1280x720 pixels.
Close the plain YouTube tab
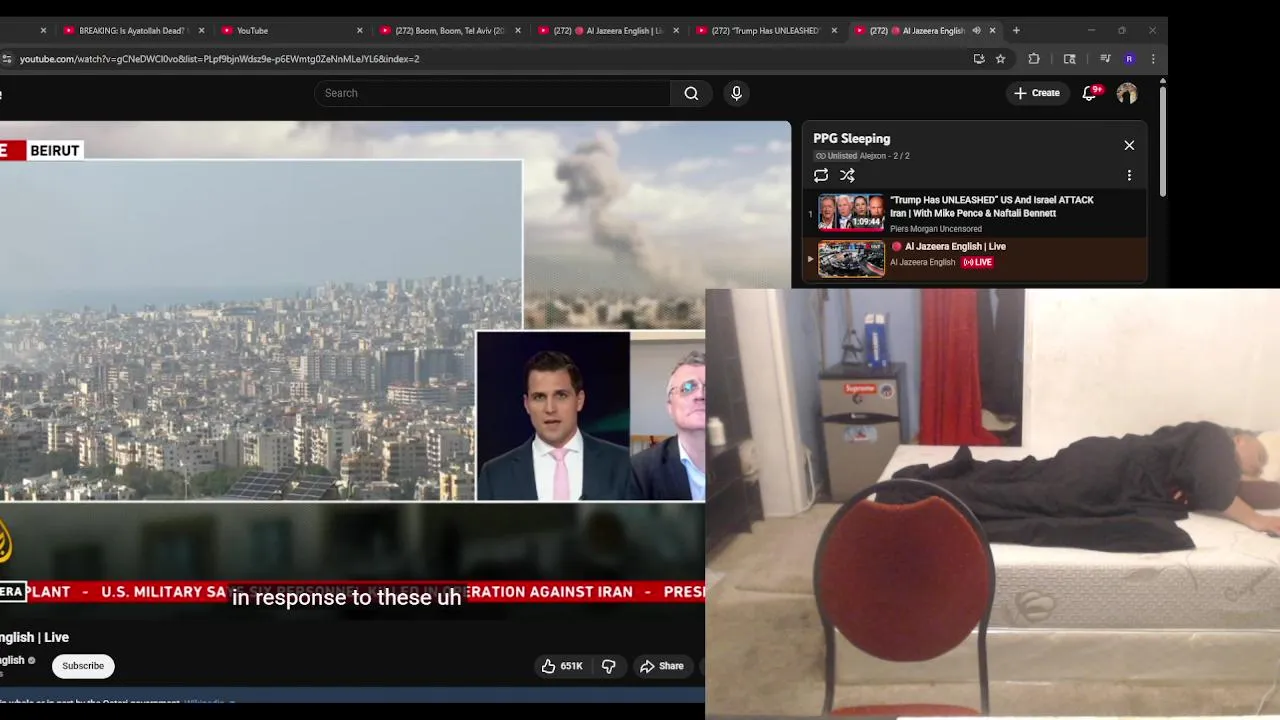coord(360,31)
